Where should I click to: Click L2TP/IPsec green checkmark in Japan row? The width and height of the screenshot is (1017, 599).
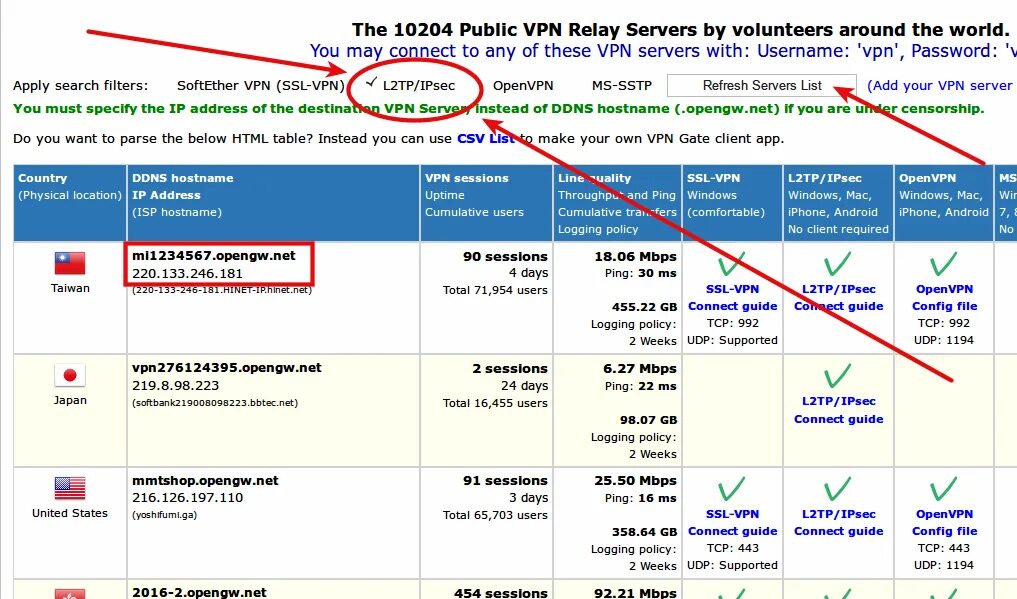click(x=838, y=376)
